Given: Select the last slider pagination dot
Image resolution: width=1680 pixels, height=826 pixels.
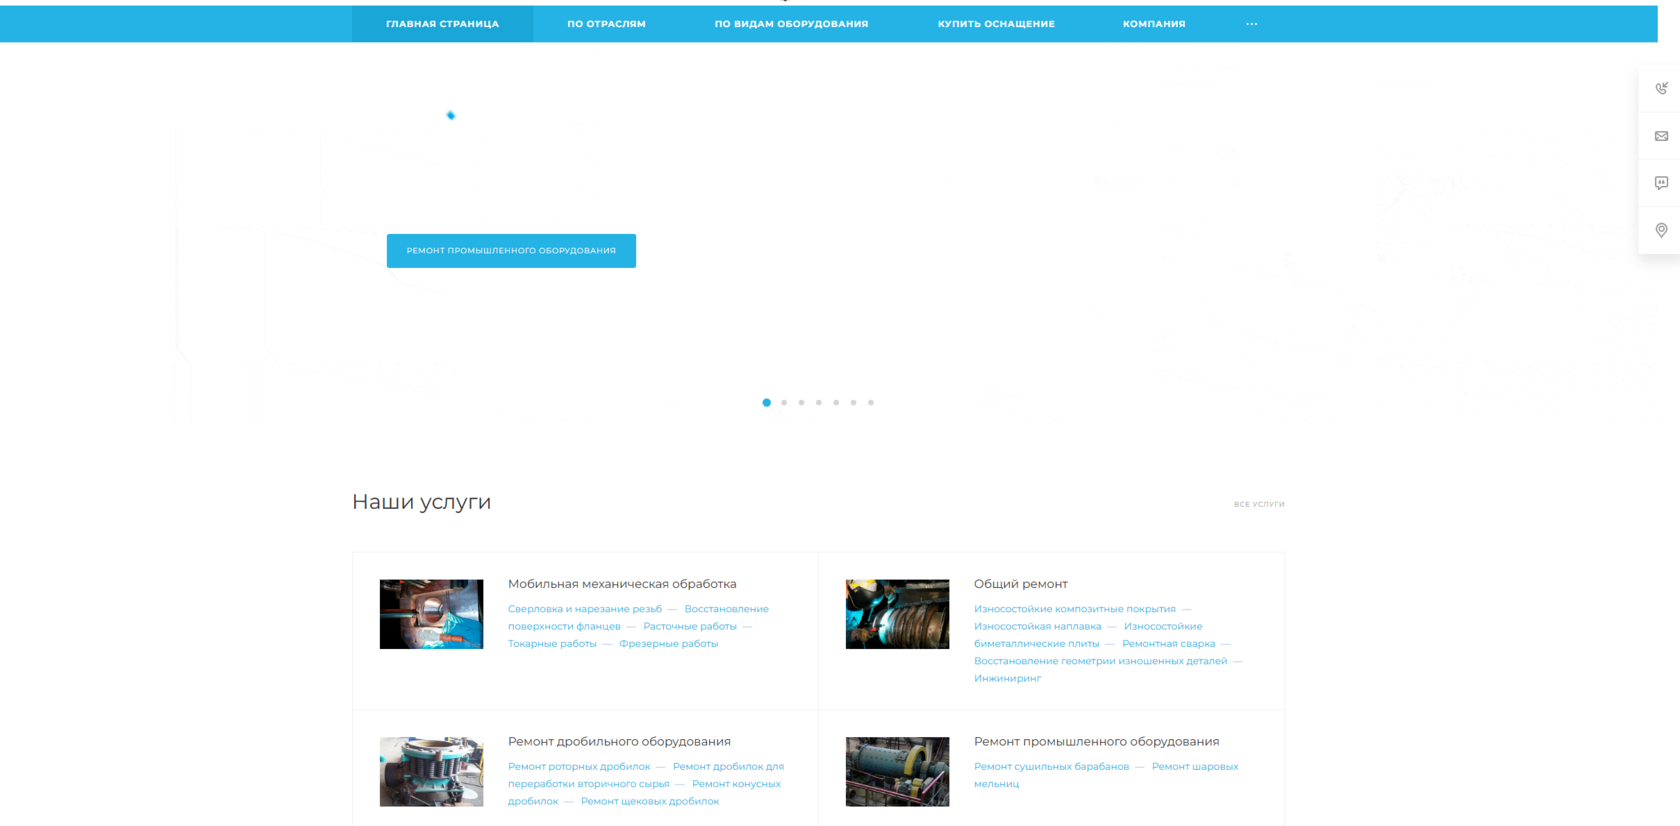Looking at the screenshot, I should (x=871, y=403).
